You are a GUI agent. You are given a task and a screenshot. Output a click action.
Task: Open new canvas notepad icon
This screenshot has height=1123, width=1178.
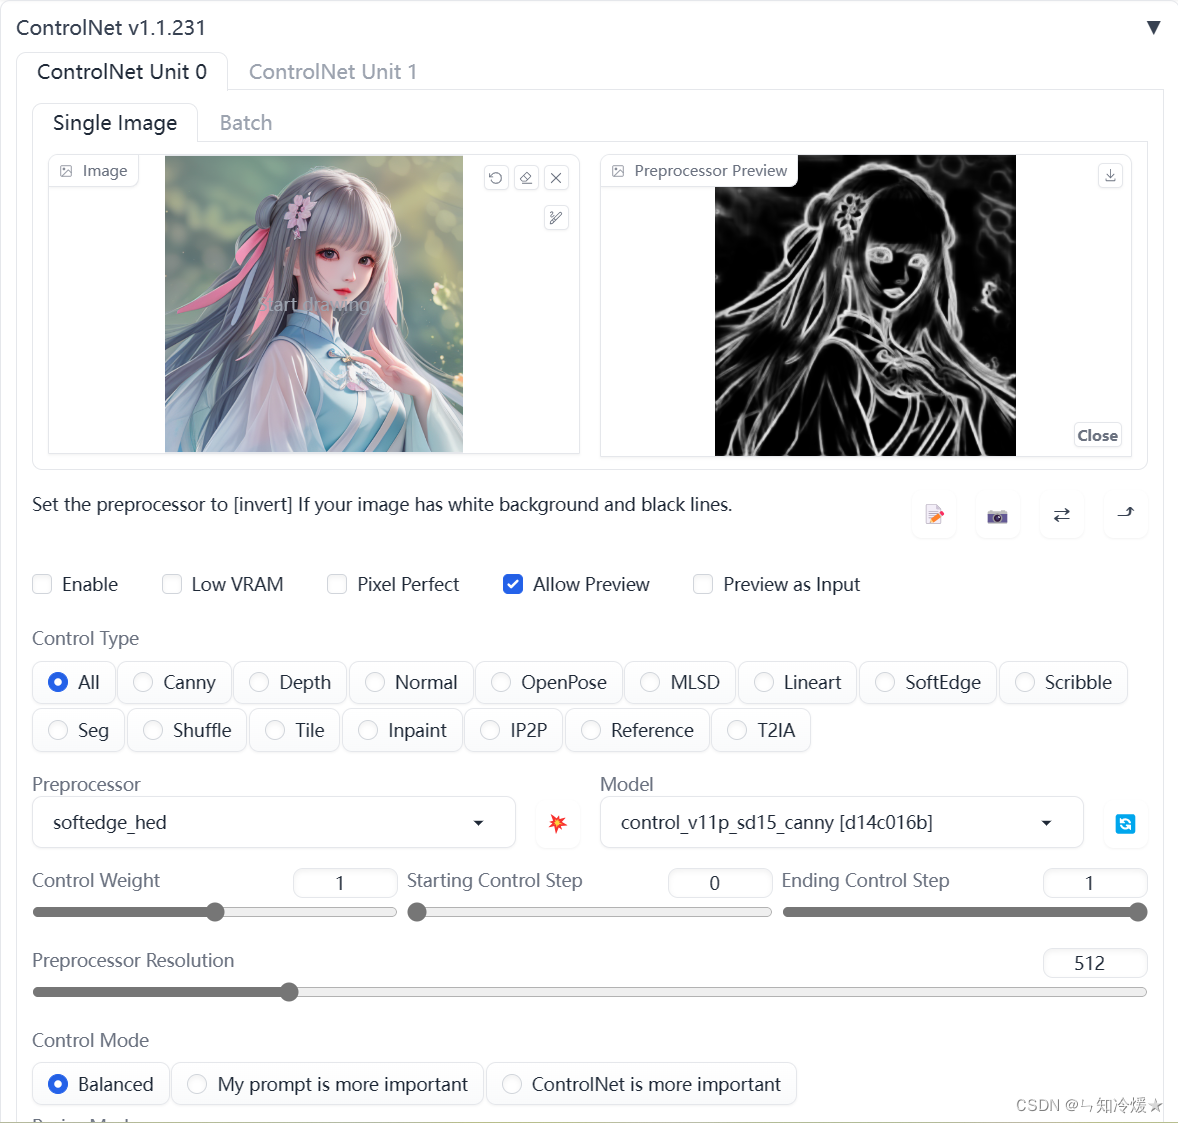(x=934, y=515)
